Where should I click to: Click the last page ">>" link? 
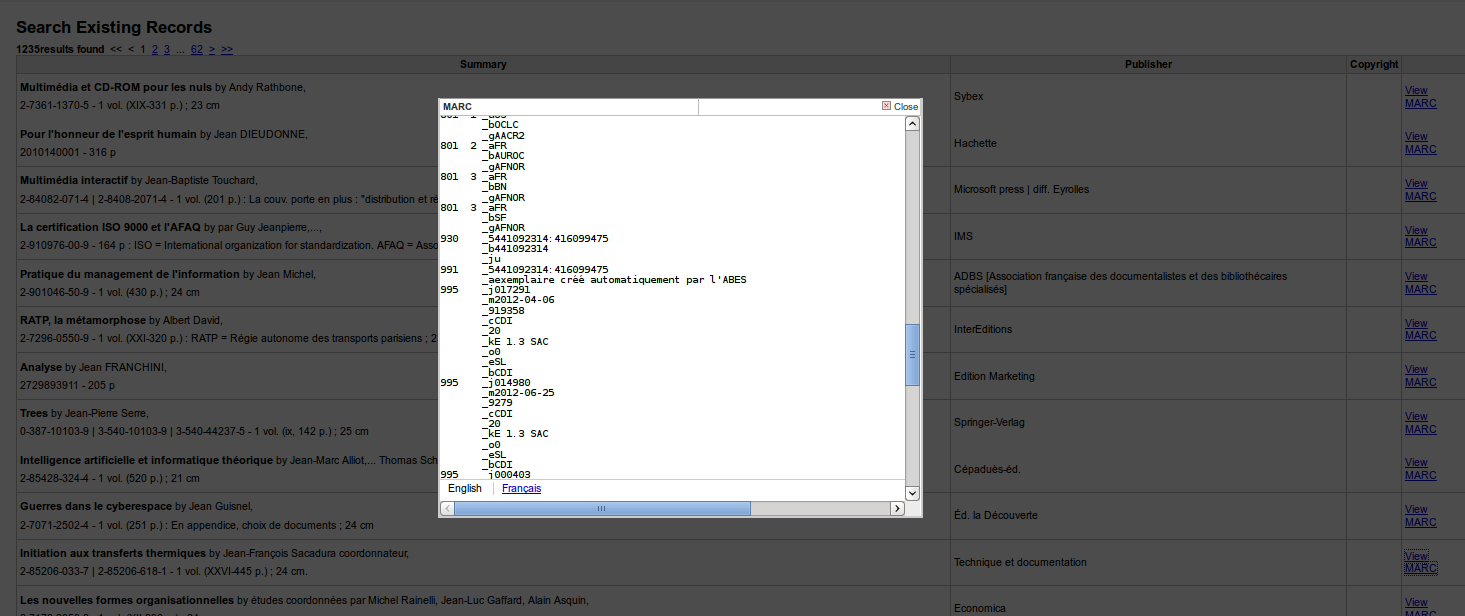tap(227, 49)
